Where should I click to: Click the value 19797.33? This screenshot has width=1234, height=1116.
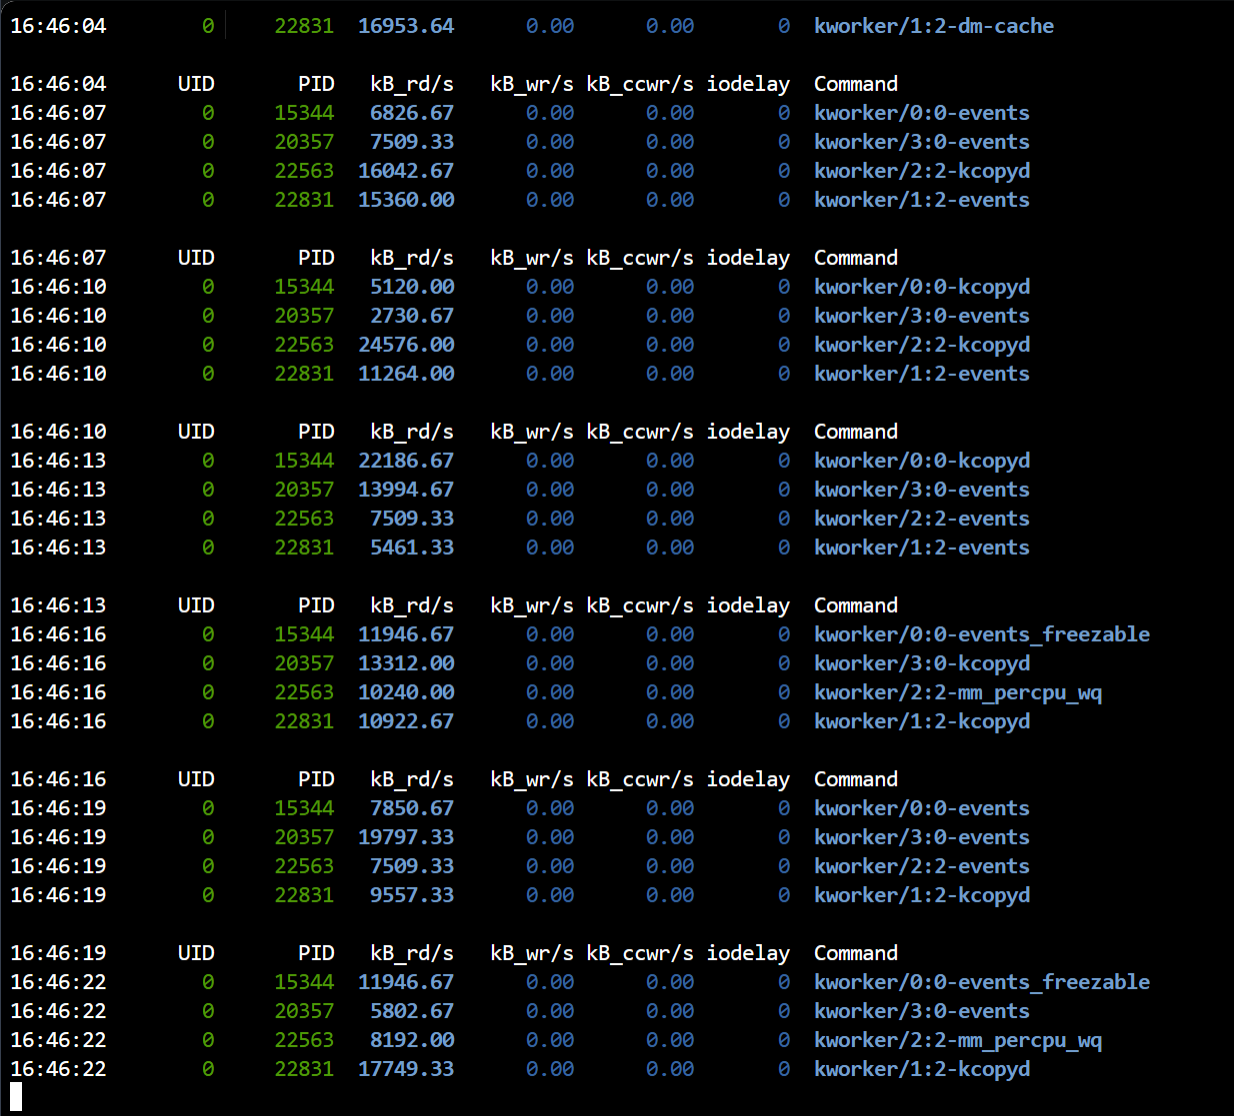coord(406,837)
